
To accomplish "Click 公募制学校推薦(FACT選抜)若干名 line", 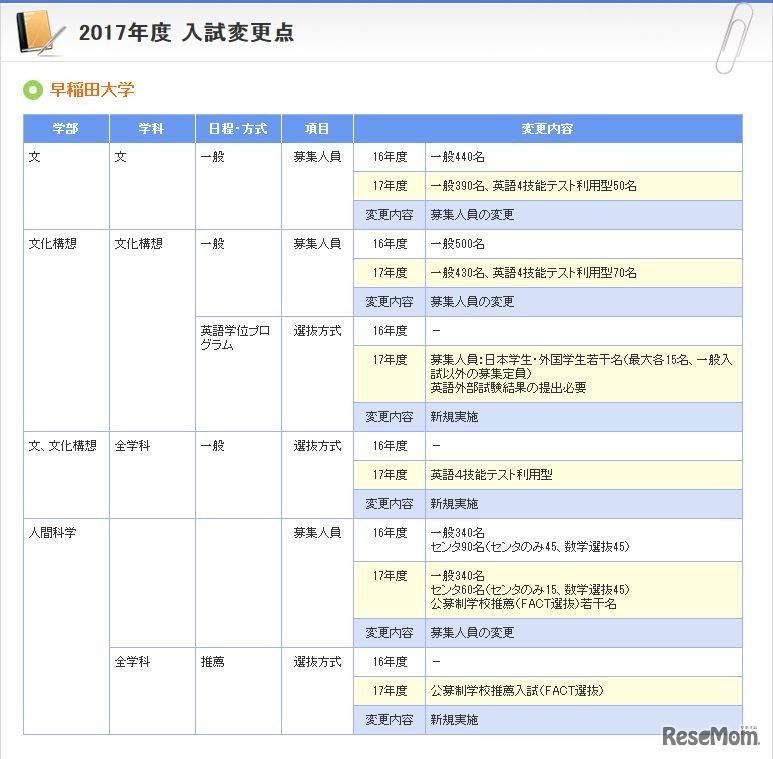I will coord(524,604).
